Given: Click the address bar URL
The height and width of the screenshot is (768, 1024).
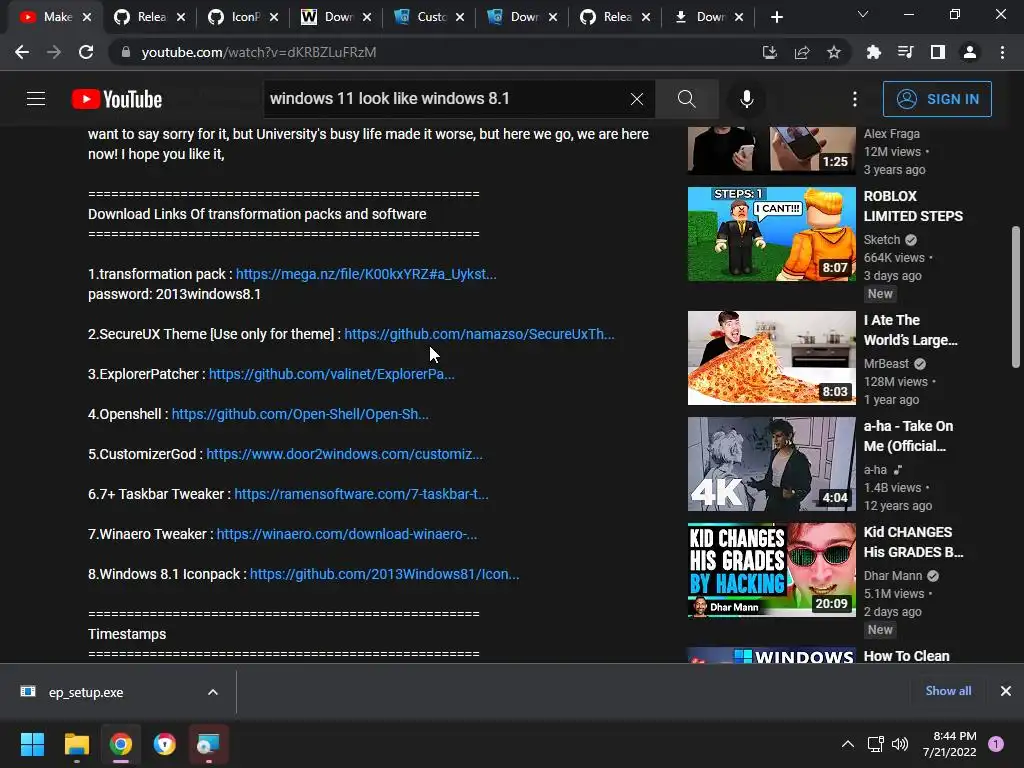Looking at the screenshot, I should [259, 52].
